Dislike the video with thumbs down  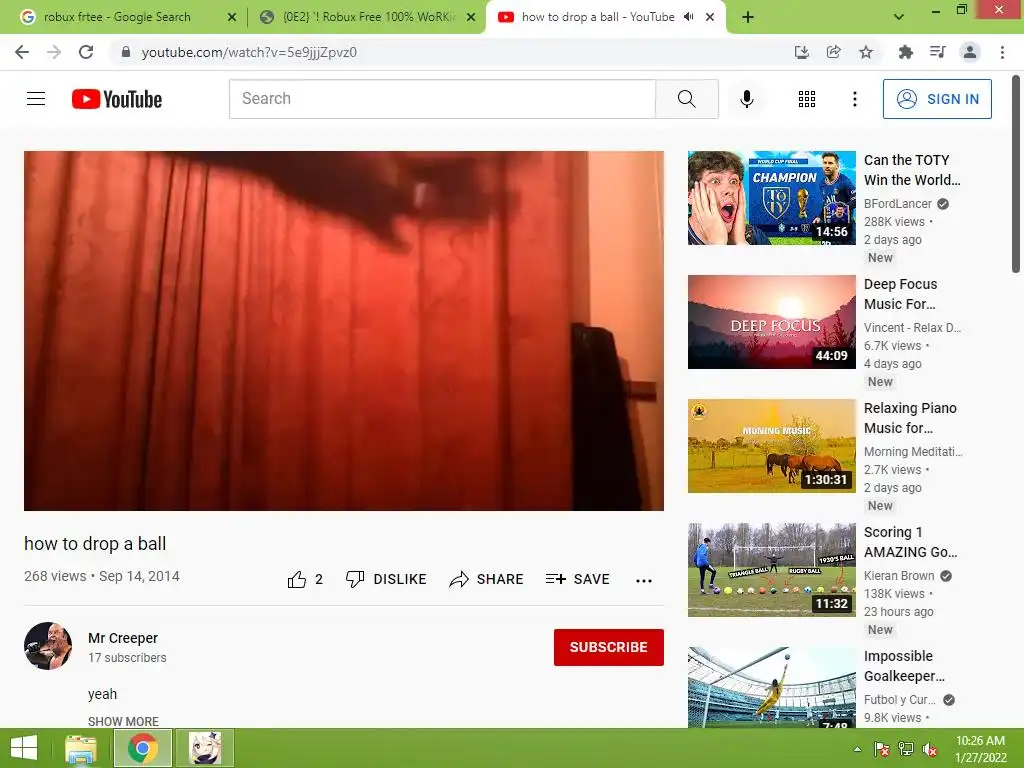click(x=386, y=579)
